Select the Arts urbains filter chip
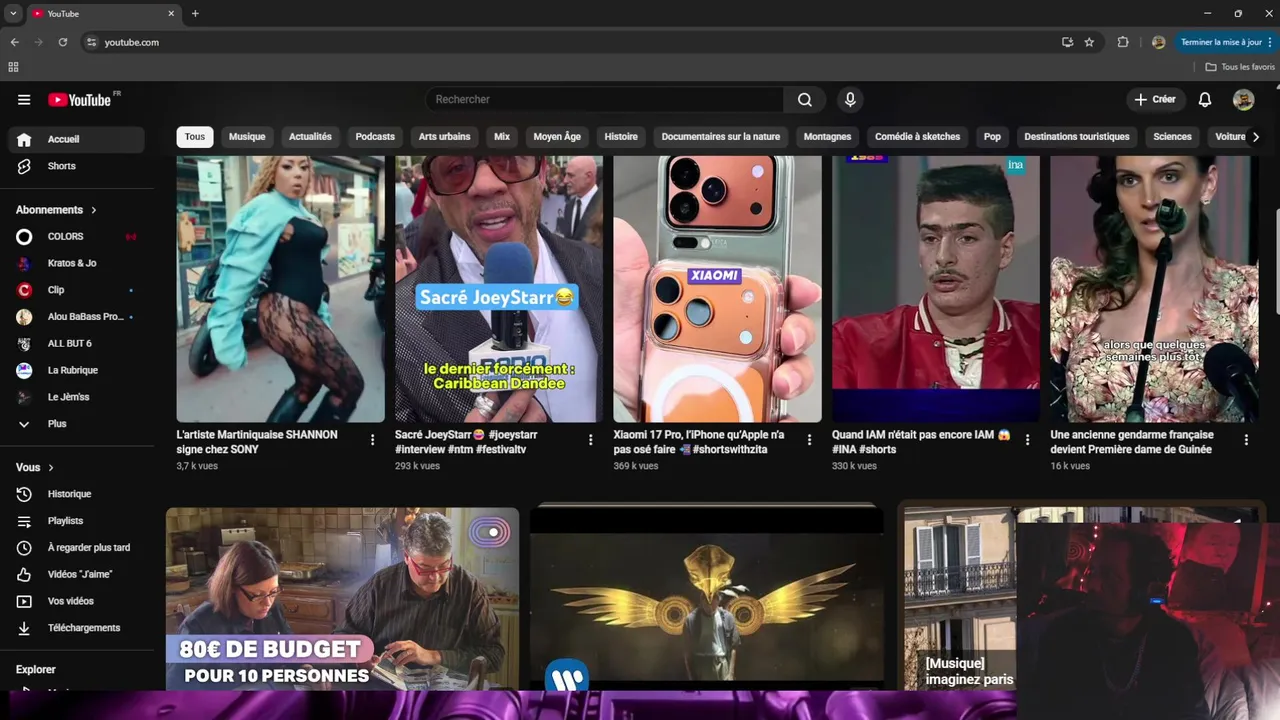This screenshot has height=720, width=1280. (444, 137)
